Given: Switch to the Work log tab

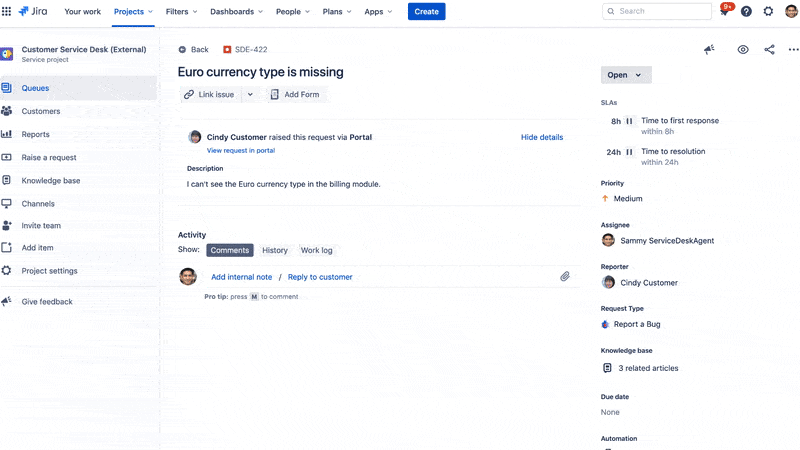Looking at the screenshot, I should pos(317,250).
